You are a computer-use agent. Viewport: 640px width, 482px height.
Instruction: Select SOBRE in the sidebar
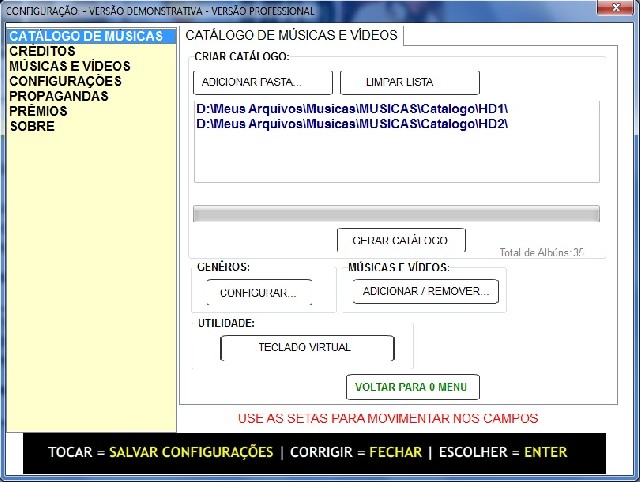coord(32,126)
